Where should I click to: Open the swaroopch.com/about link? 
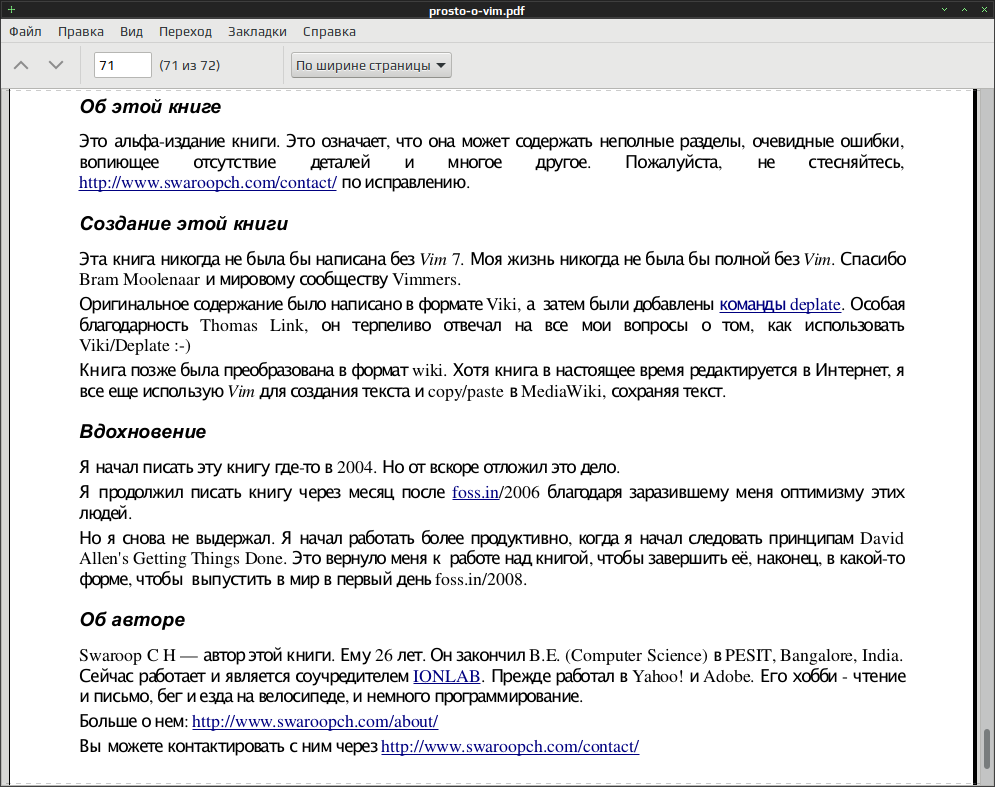click(315, 722)
